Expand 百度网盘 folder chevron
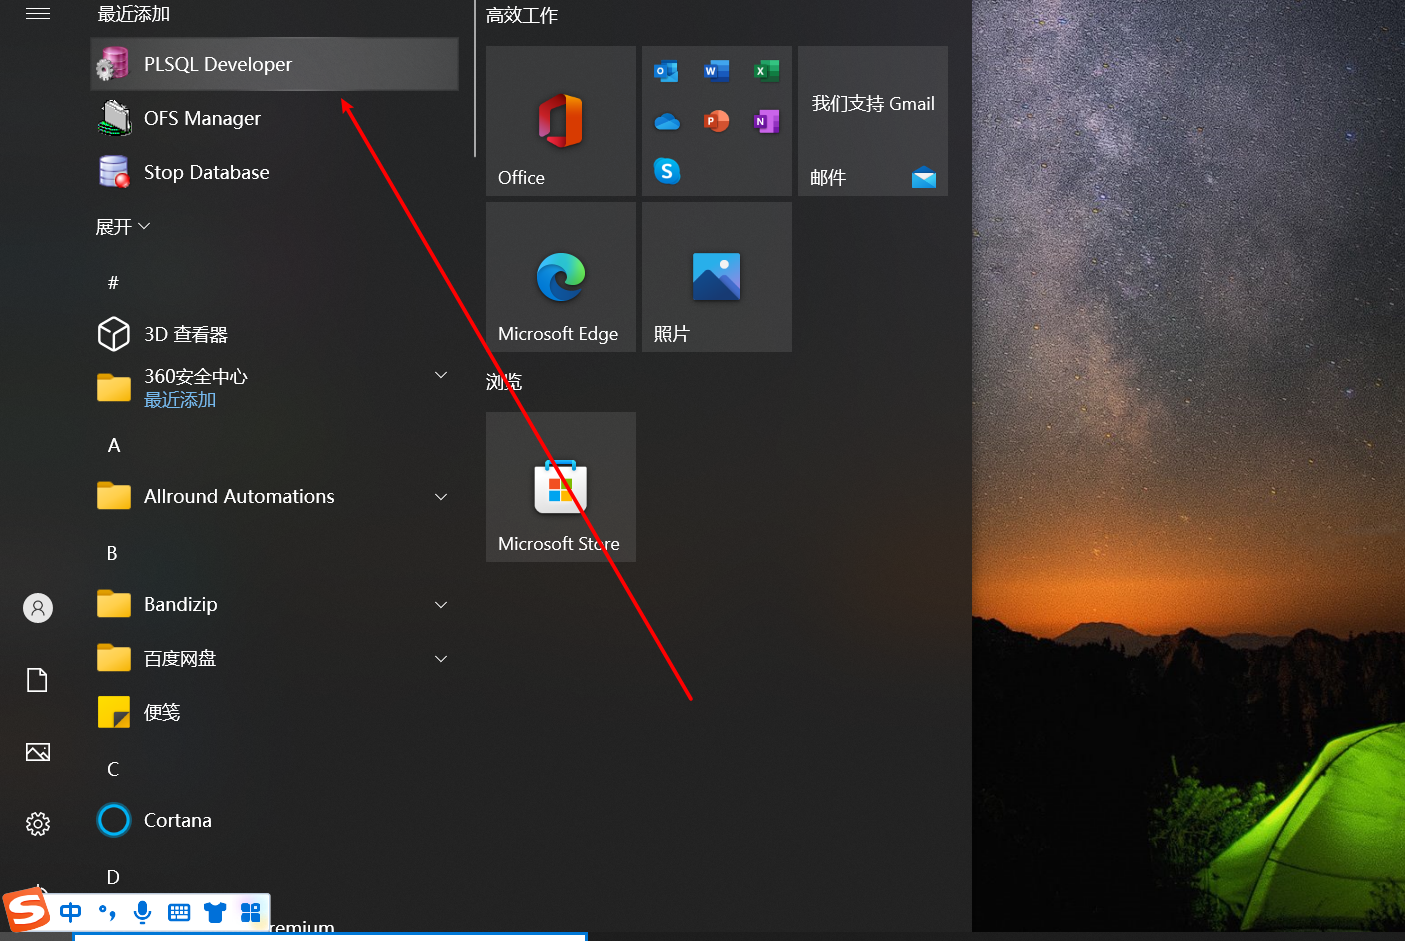 point(441,659)
